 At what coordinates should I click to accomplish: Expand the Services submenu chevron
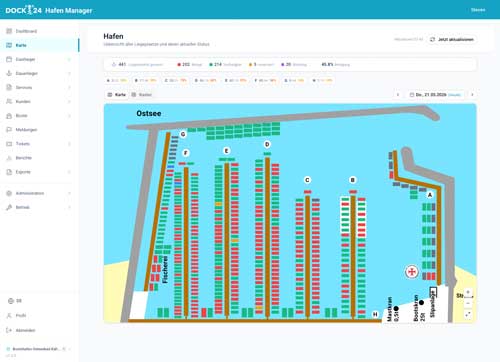pyautogui.click(x=69, y=87)
